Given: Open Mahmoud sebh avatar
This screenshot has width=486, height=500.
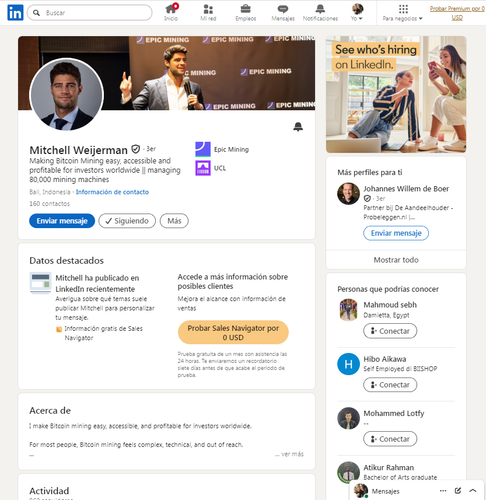Looking at the screenshot, I should [348, 310].
